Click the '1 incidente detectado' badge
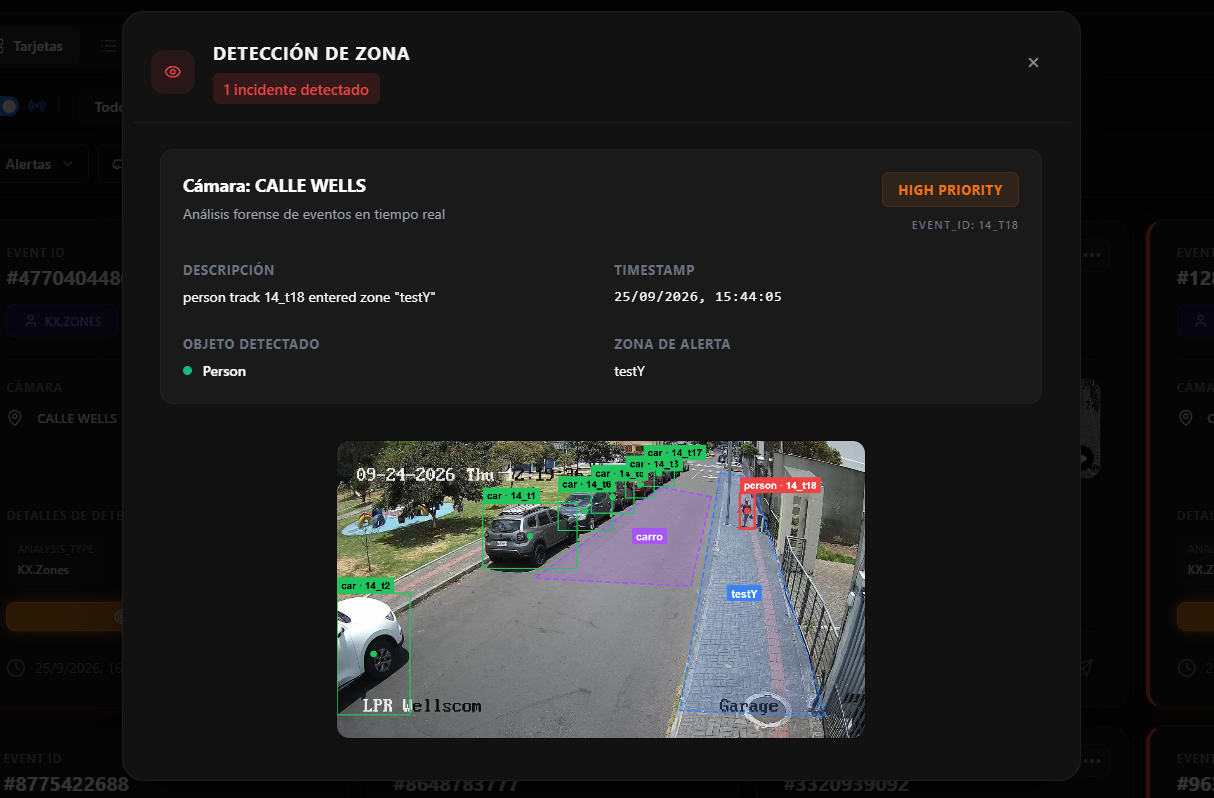Viewport: 1214px width, 798px height. (296, 90)
